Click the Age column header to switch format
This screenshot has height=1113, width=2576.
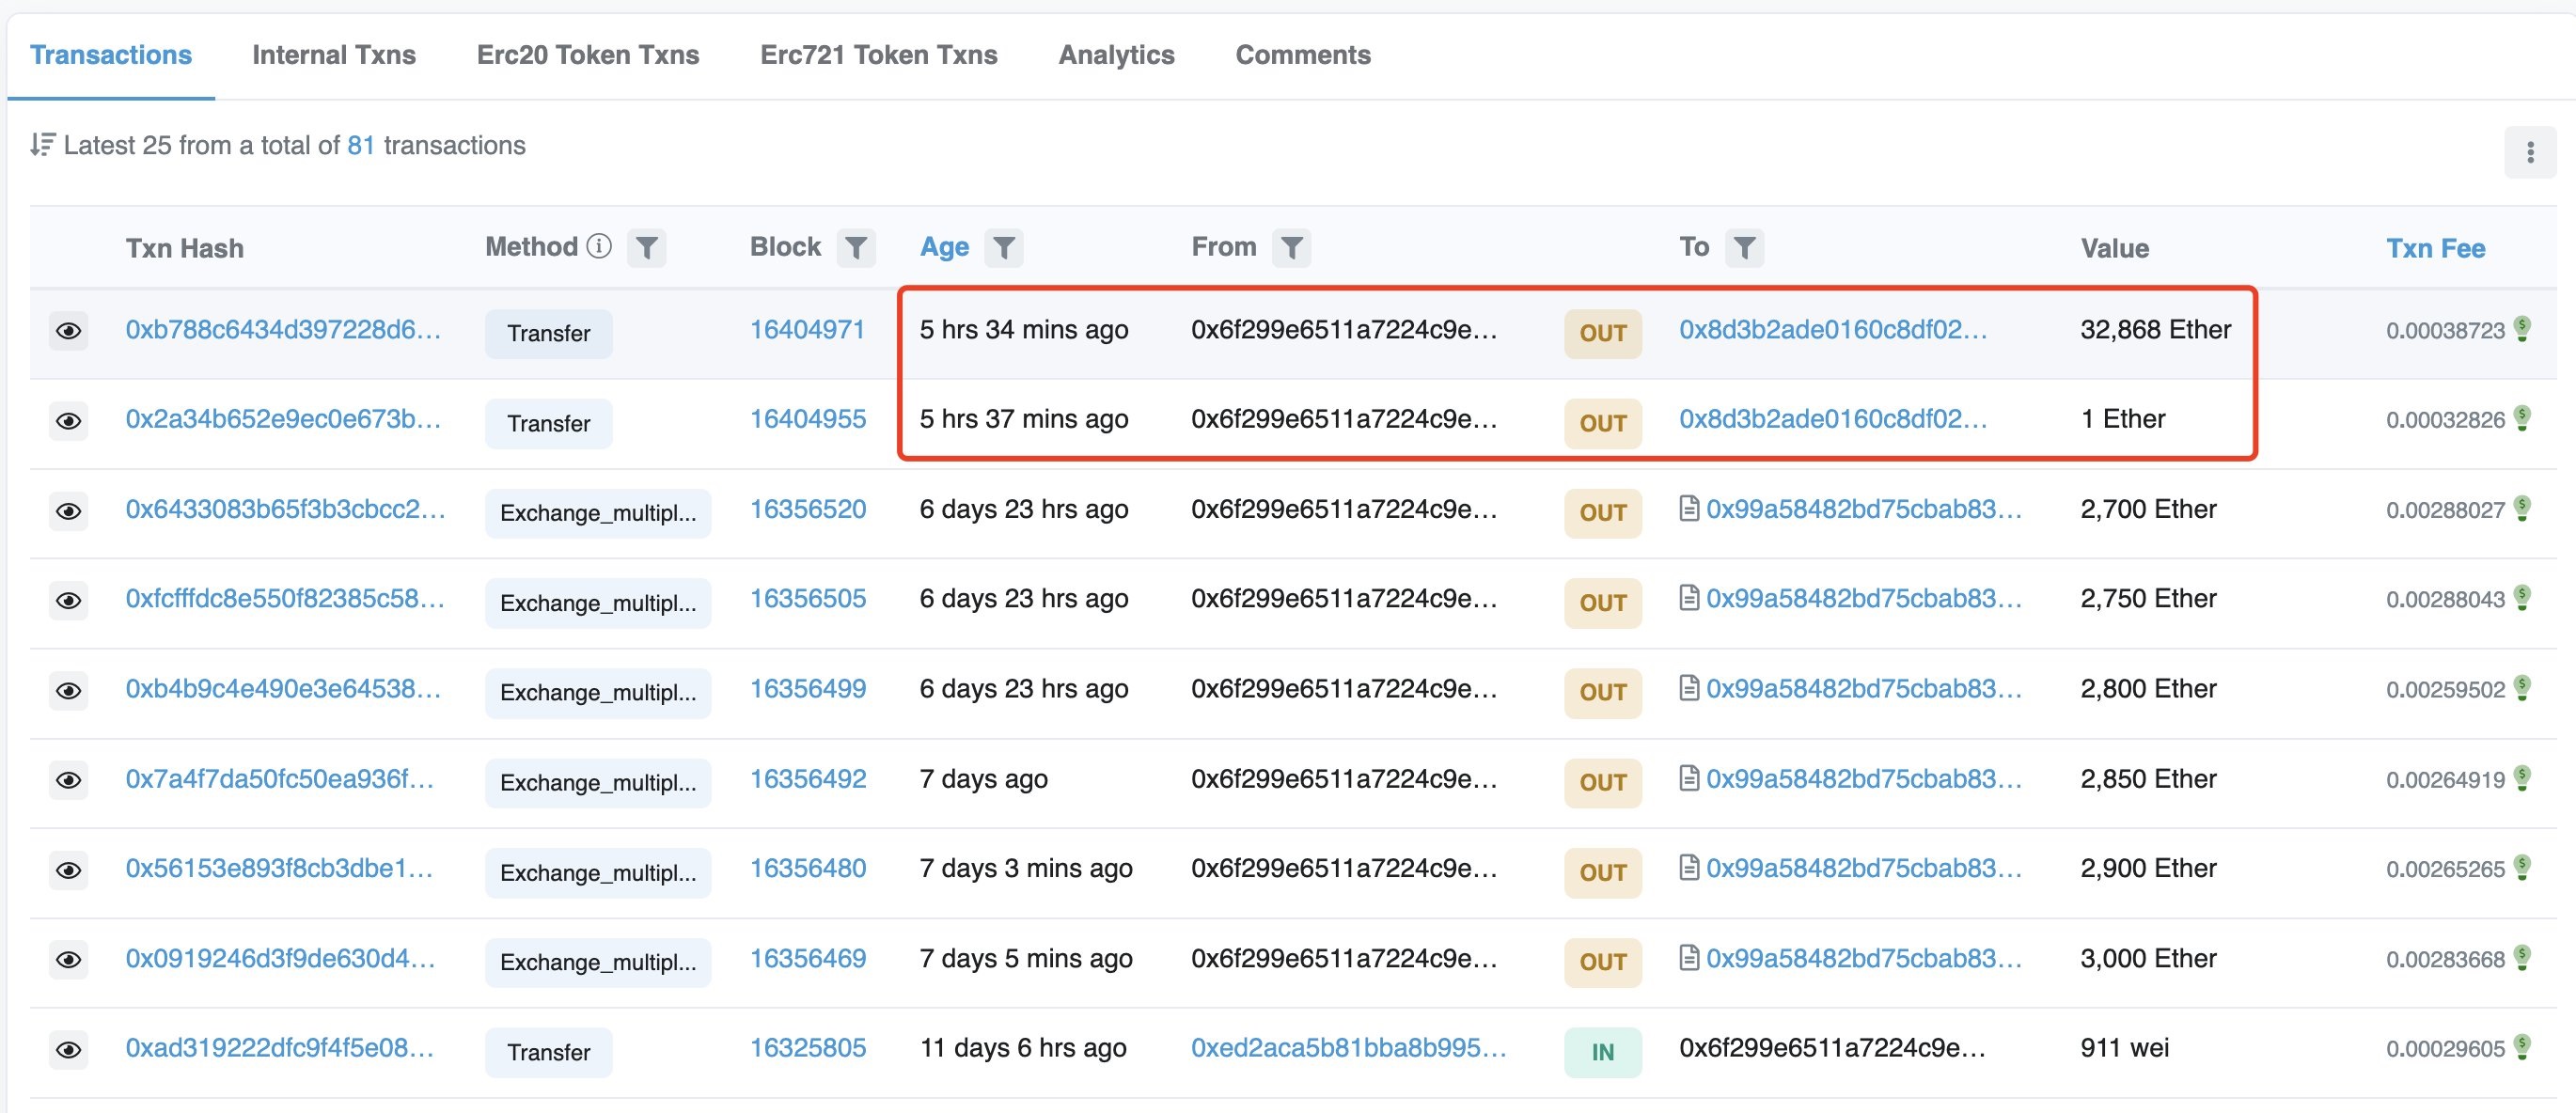tap(944, 247)
